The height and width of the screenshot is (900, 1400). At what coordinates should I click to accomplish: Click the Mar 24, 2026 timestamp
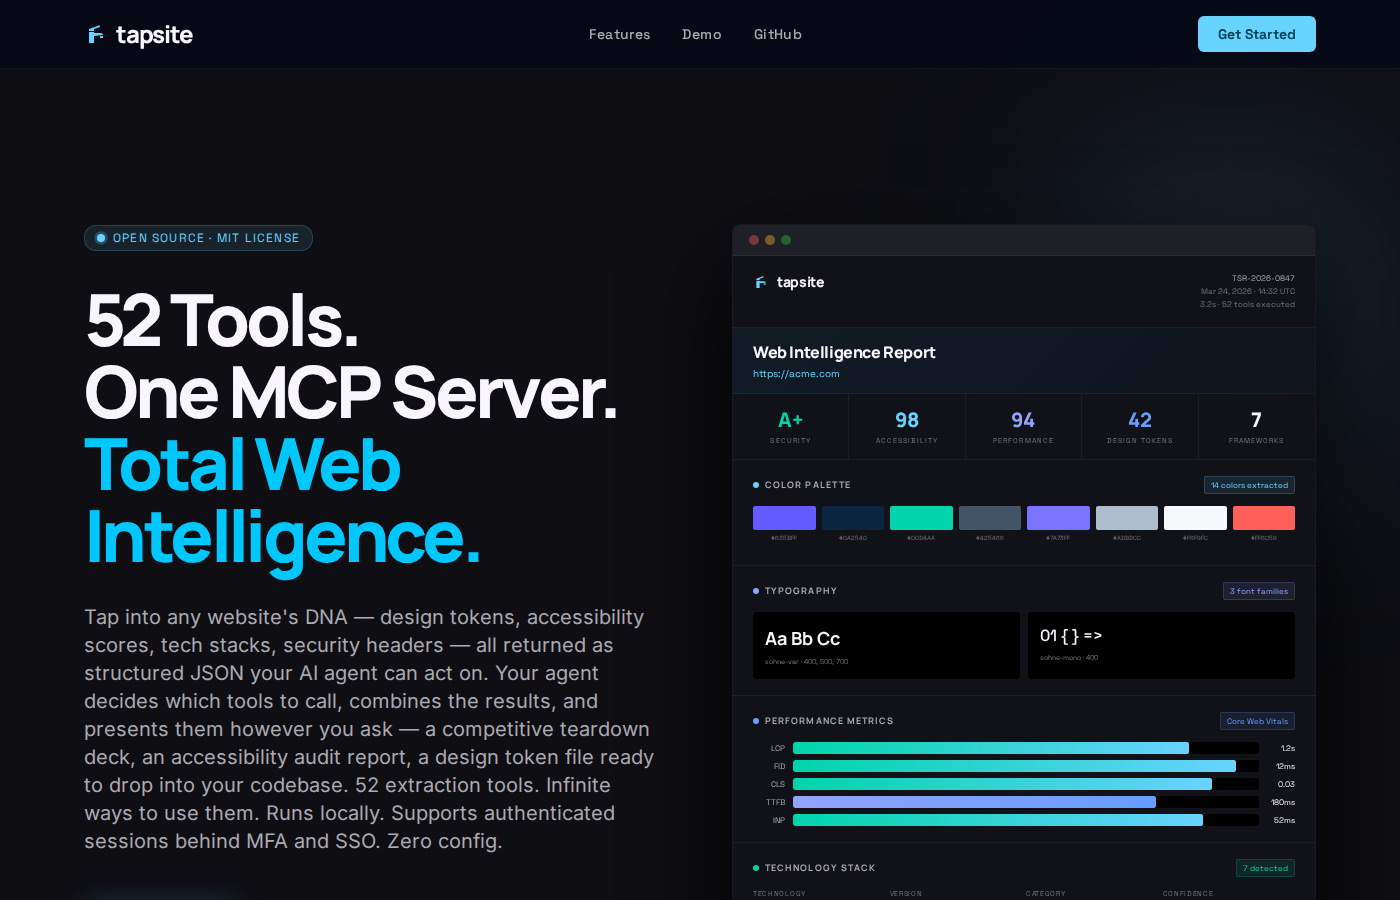pyautogui.click(x=1248, y=291)
